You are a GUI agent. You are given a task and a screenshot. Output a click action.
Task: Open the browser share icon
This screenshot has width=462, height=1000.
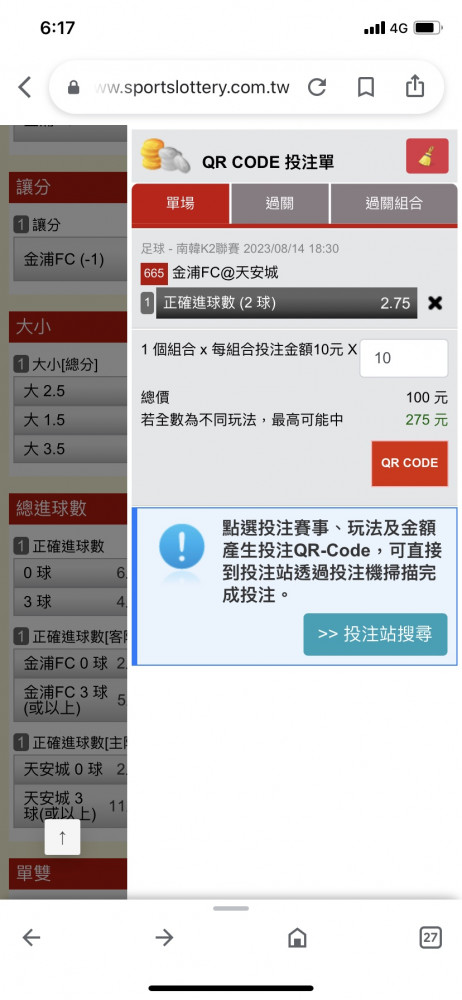415,86
